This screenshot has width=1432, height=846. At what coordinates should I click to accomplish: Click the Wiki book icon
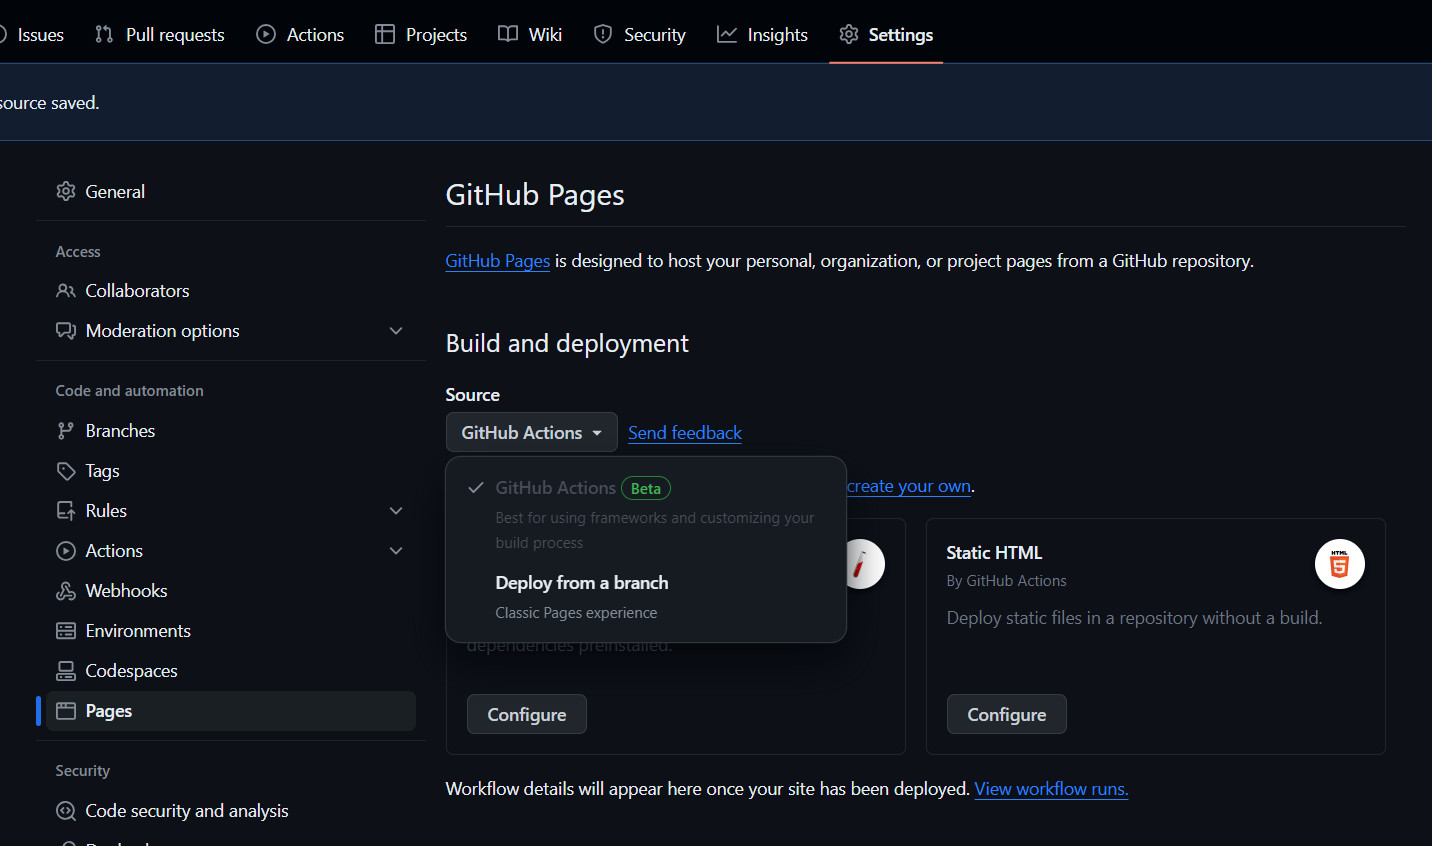508,34
